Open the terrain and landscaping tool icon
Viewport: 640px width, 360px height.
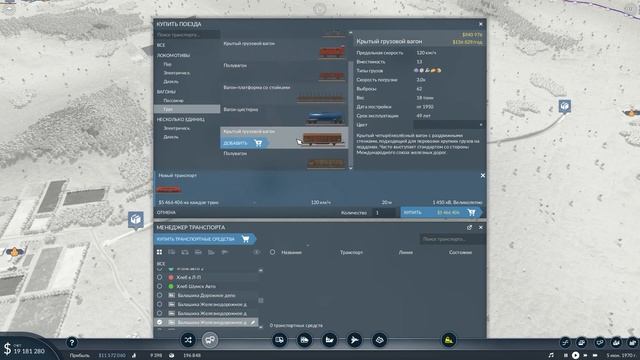tap(379, 340)
